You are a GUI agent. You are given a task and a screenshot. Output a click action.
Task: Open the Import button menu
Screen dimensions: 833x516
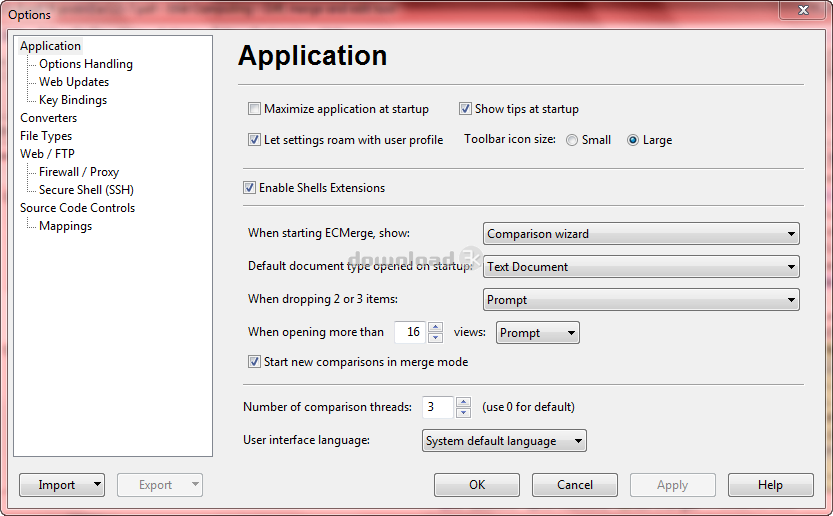[x=62, y=485]
